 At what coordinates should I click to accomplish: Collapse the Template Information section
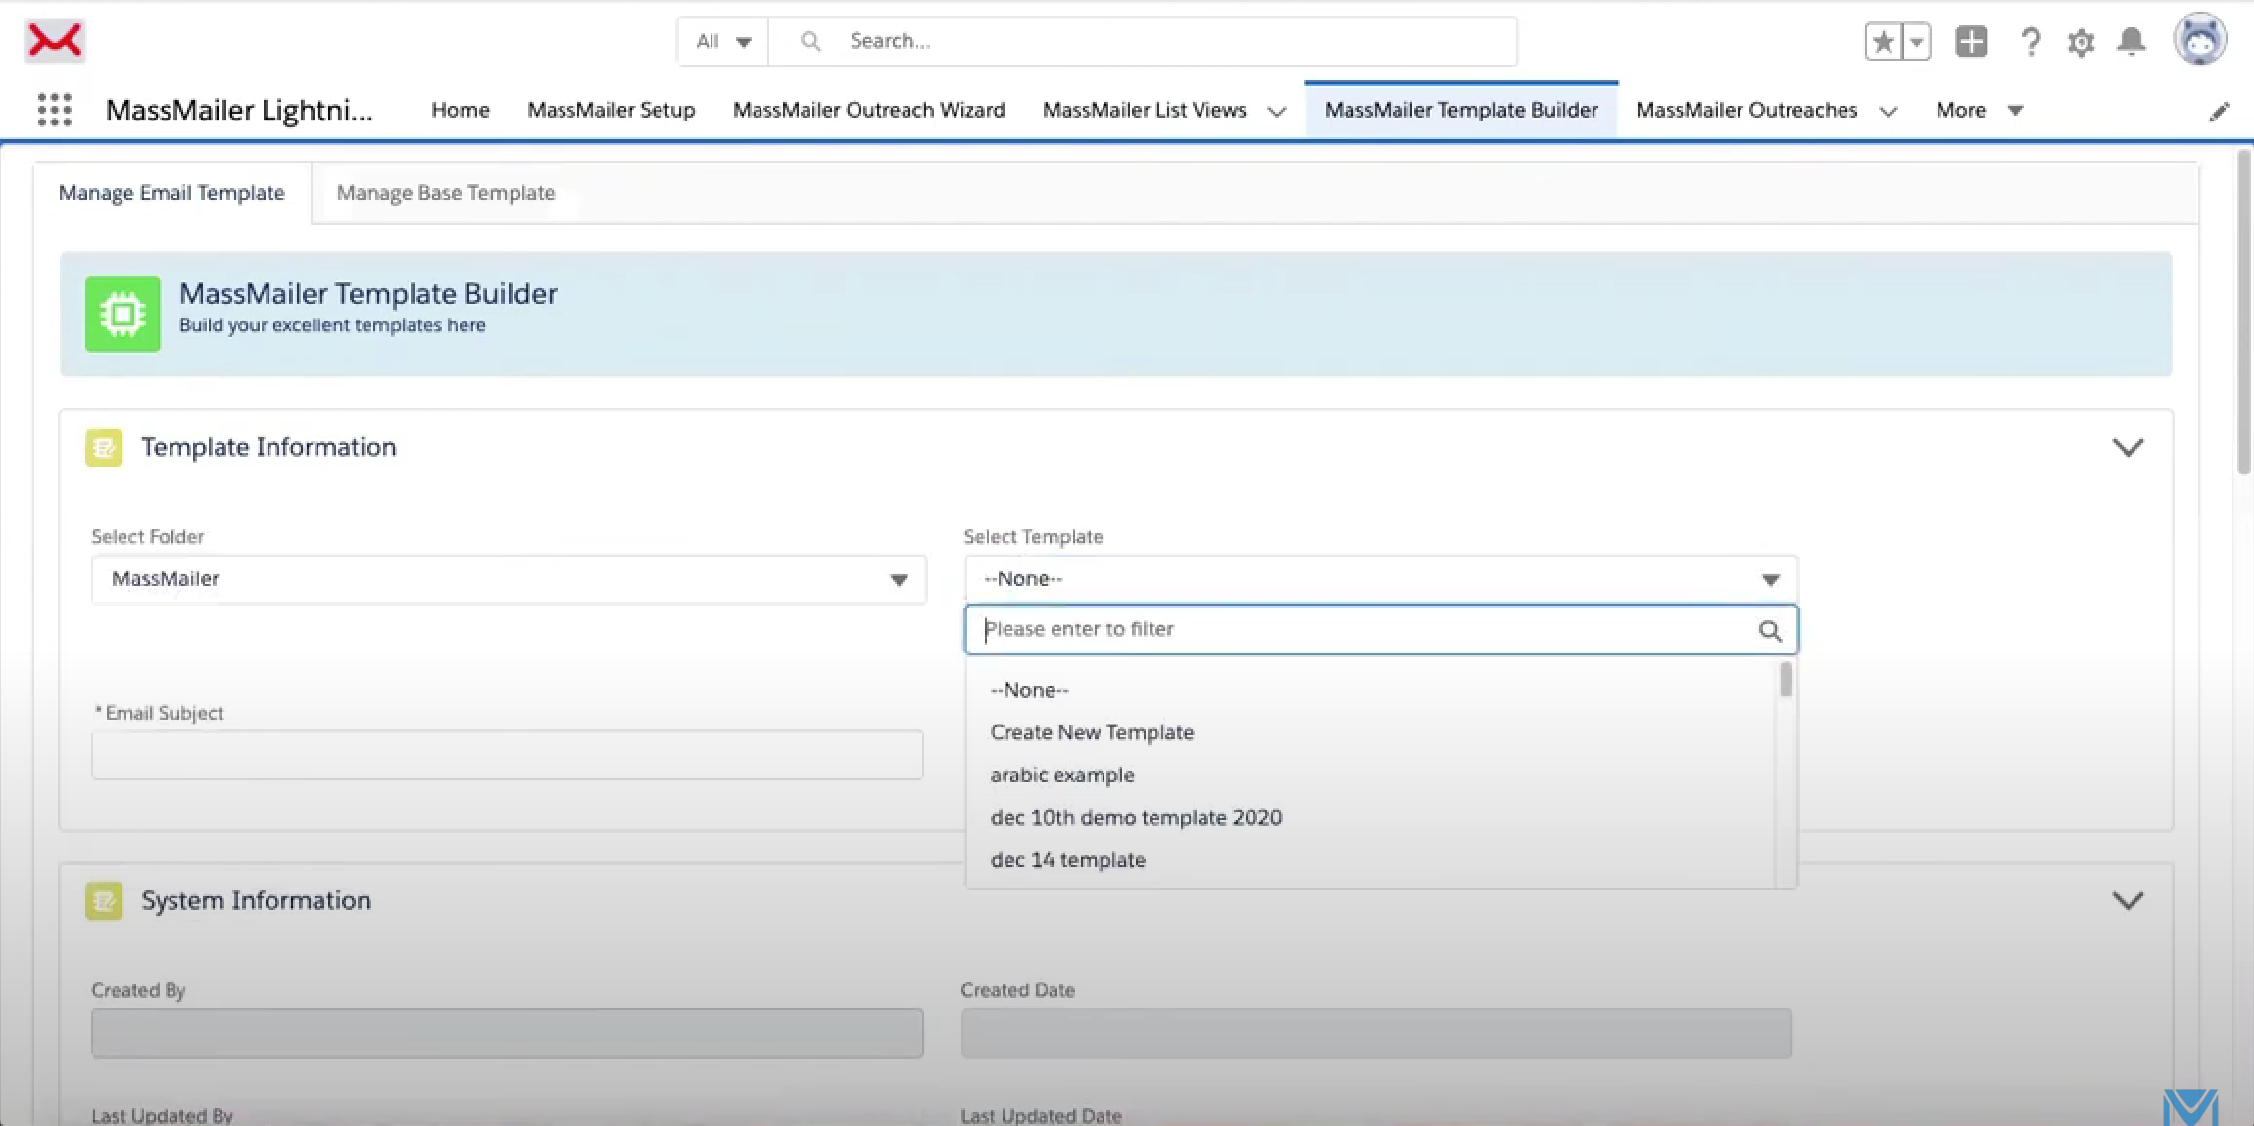(2127, 447)
